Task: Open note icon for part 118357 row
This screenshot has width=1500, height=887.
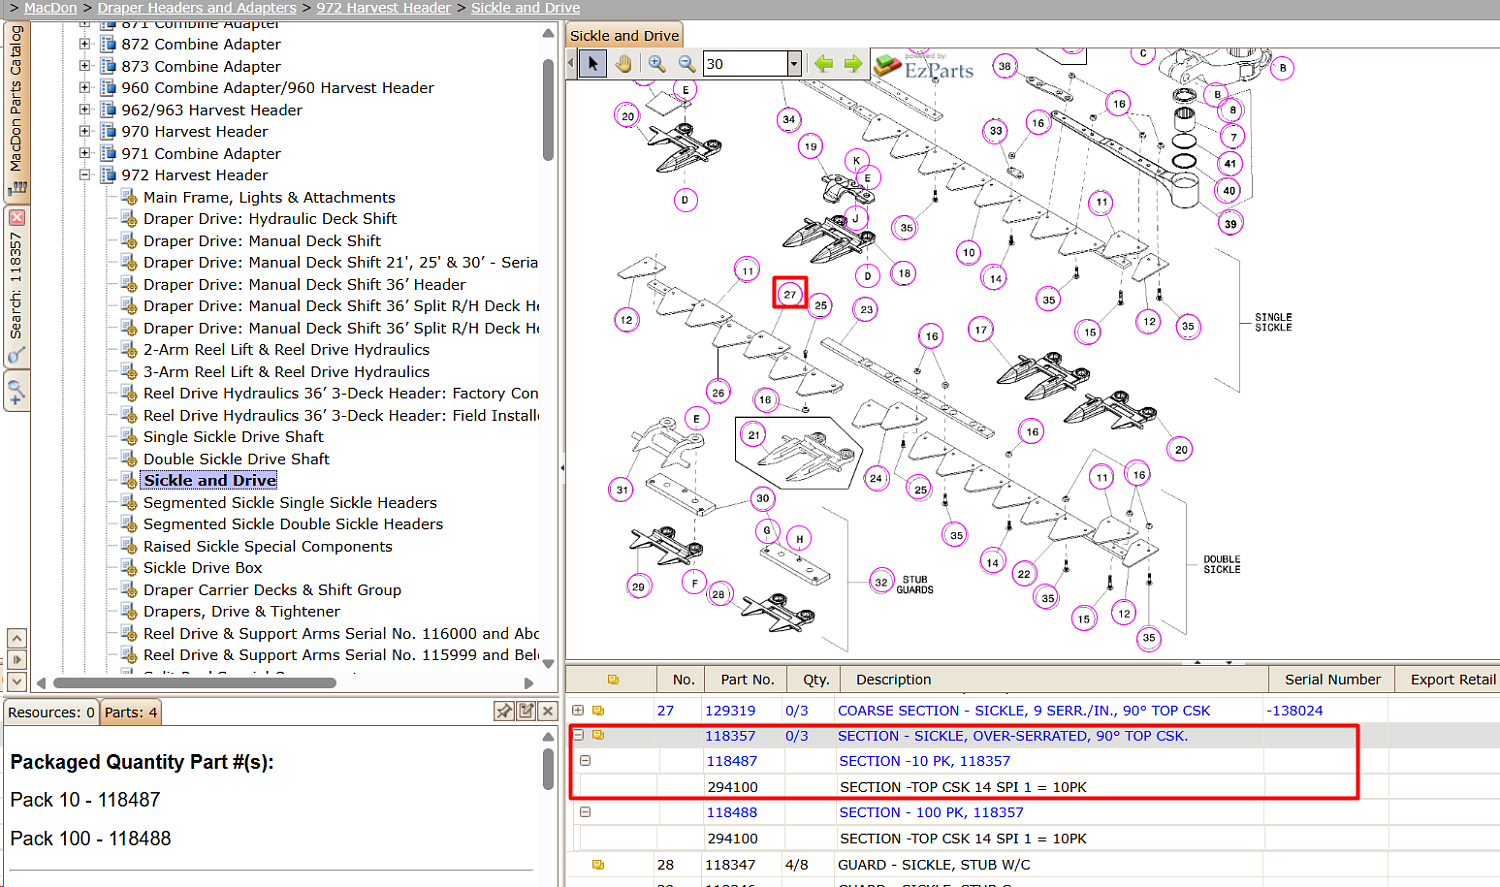Action: [598, 736]
